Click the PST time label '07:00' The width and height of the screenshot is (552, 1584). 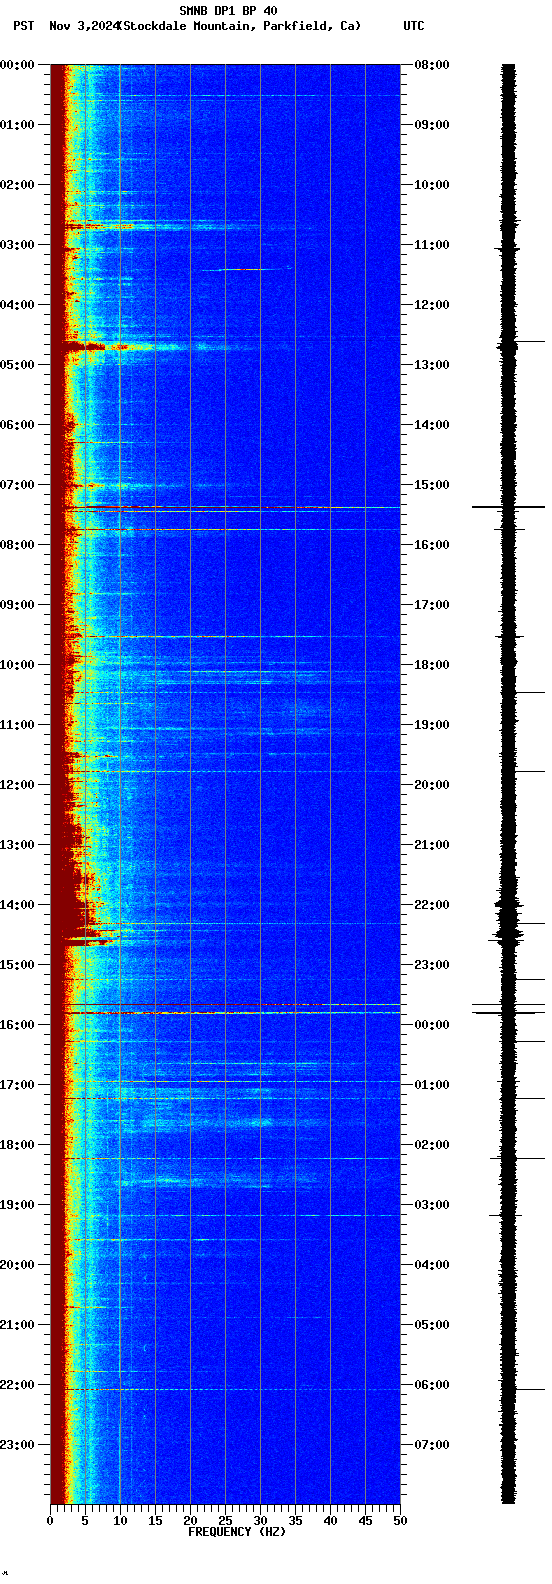point(17,485)
